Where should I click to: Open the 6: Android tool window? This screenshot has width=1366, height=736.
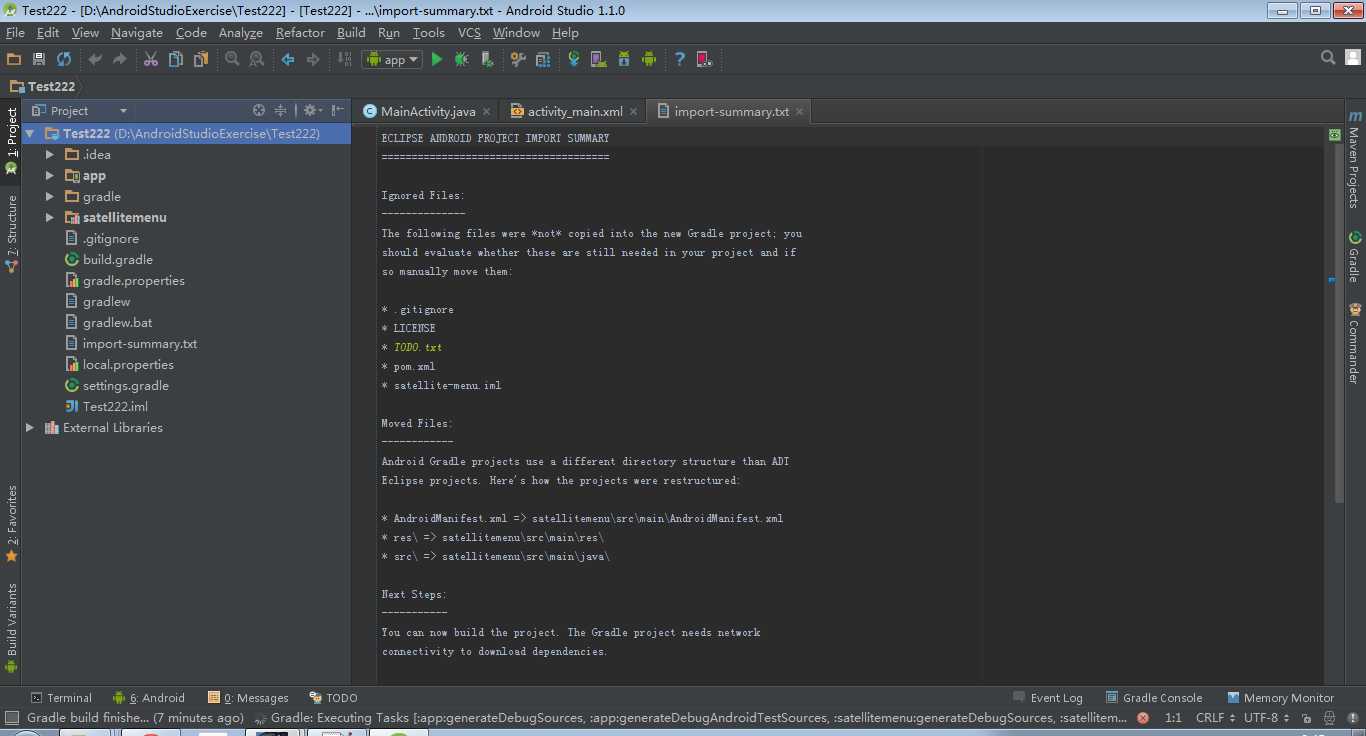tap(149, 698)
